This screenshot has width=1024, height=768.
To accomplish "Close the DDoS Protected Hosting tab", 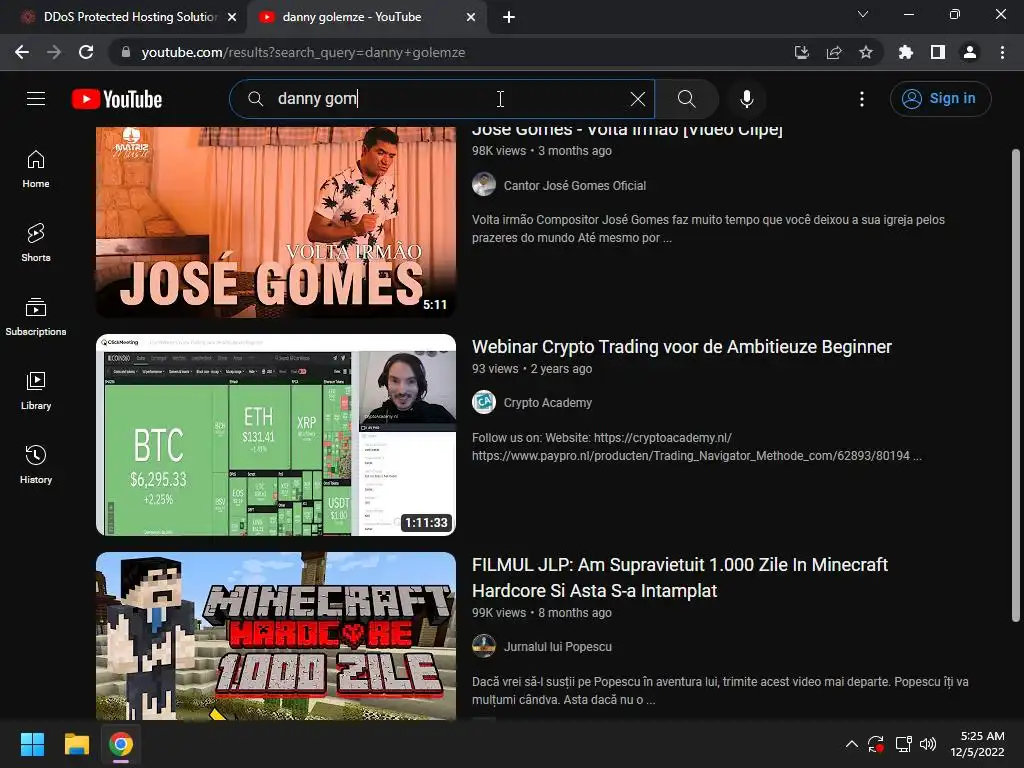I will click(x=232, y=18).
